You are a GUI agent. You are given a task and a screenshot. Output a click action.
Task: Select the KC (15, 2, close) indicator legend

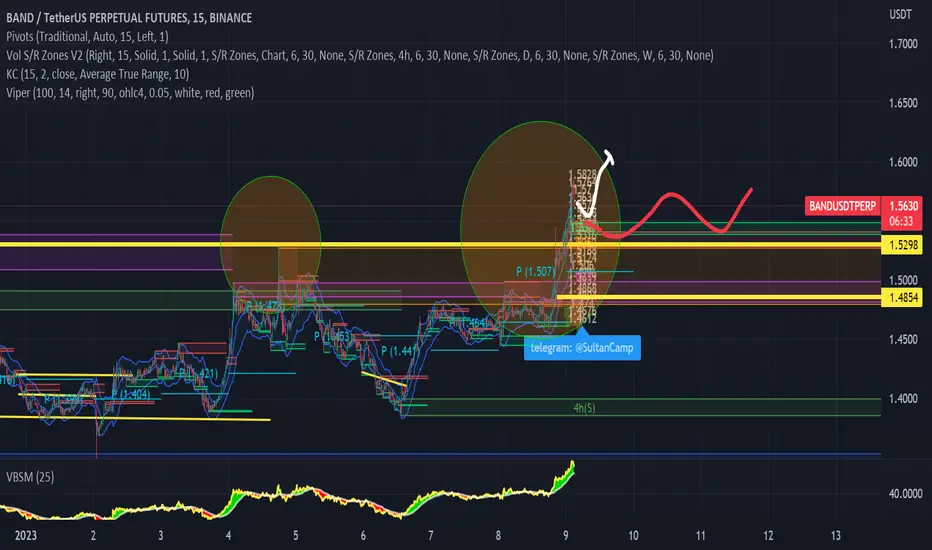coord(97,74)
